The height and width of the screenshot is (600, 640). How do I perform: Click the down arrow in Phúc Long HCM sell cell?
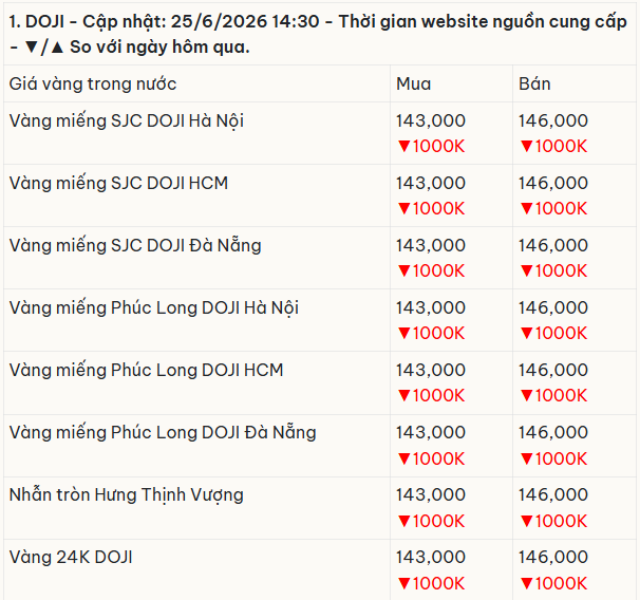(527, 396)
